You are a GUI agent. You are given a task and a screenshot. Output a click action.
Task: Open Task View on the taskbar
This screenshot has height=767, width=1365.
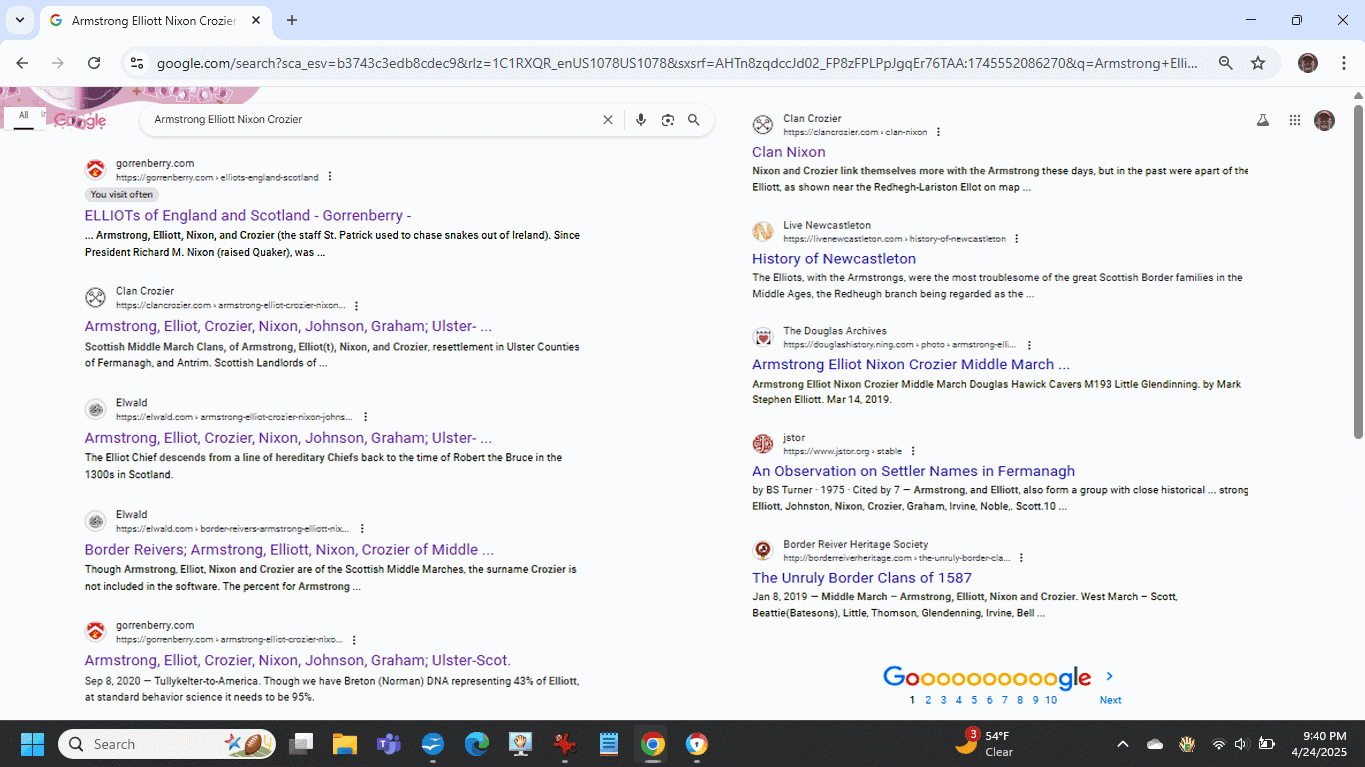click(x=301, y=744)
